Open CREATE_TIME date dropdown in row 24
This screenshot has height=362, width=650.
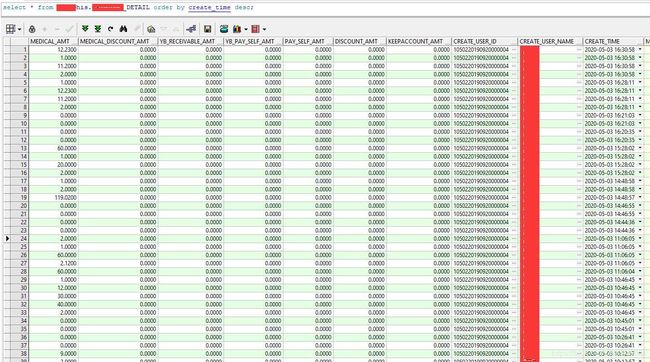click(x=640, y=238)
